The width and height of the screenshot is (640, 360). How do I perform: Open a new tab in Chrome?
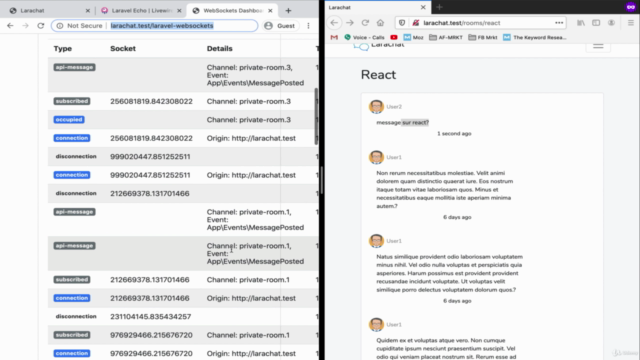[x=288, y=11]
